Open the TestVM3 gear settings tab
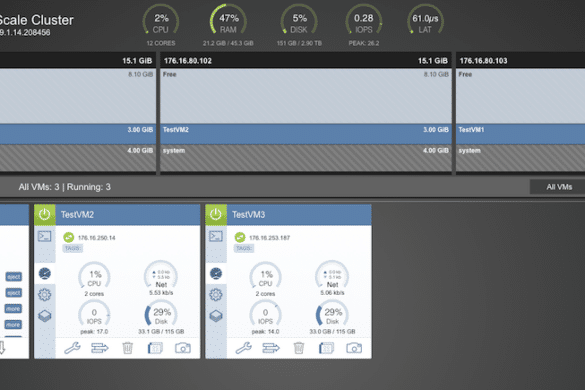Screen dimensions: 585x390 [216, 295]
